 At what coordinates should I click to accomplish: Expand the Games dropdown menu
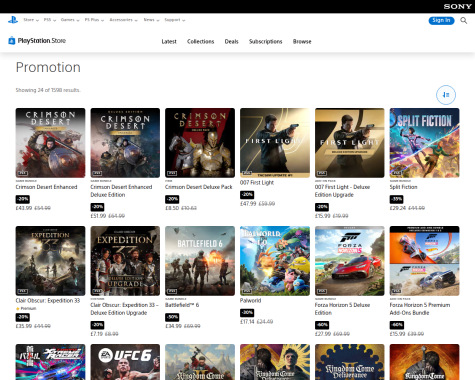70,20
